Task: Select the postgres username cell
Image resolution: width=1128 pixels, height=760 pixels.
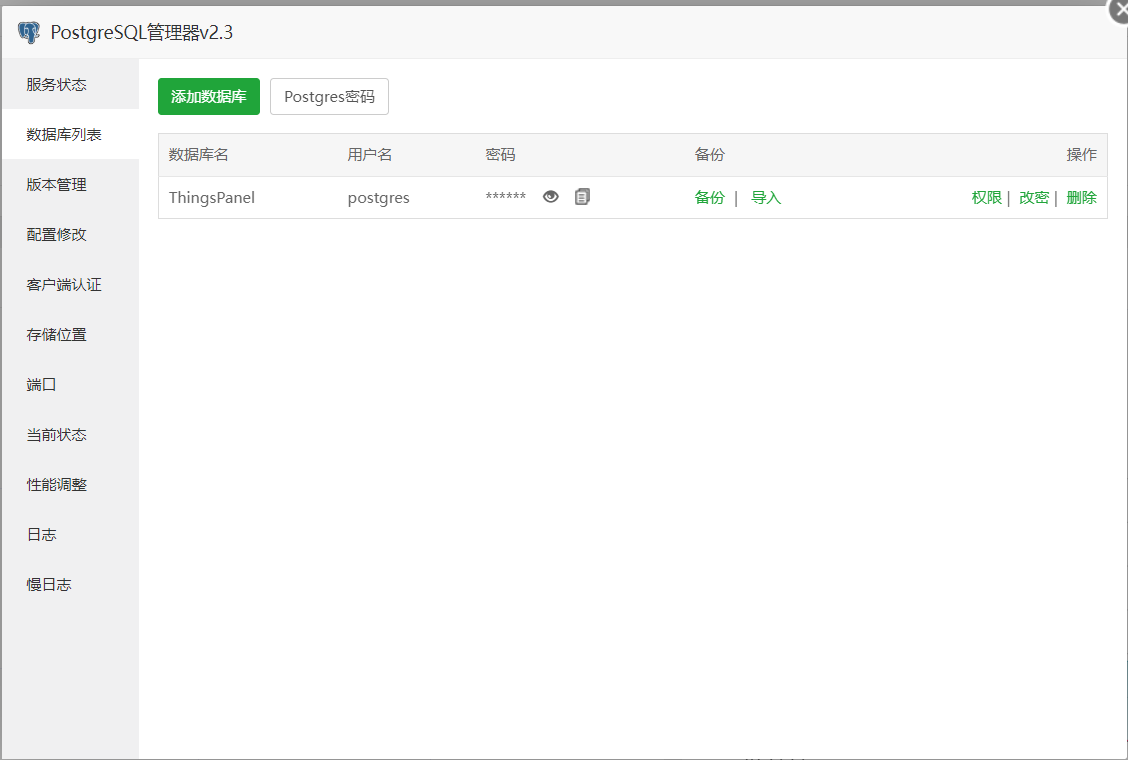Action: tap(378, 198)
